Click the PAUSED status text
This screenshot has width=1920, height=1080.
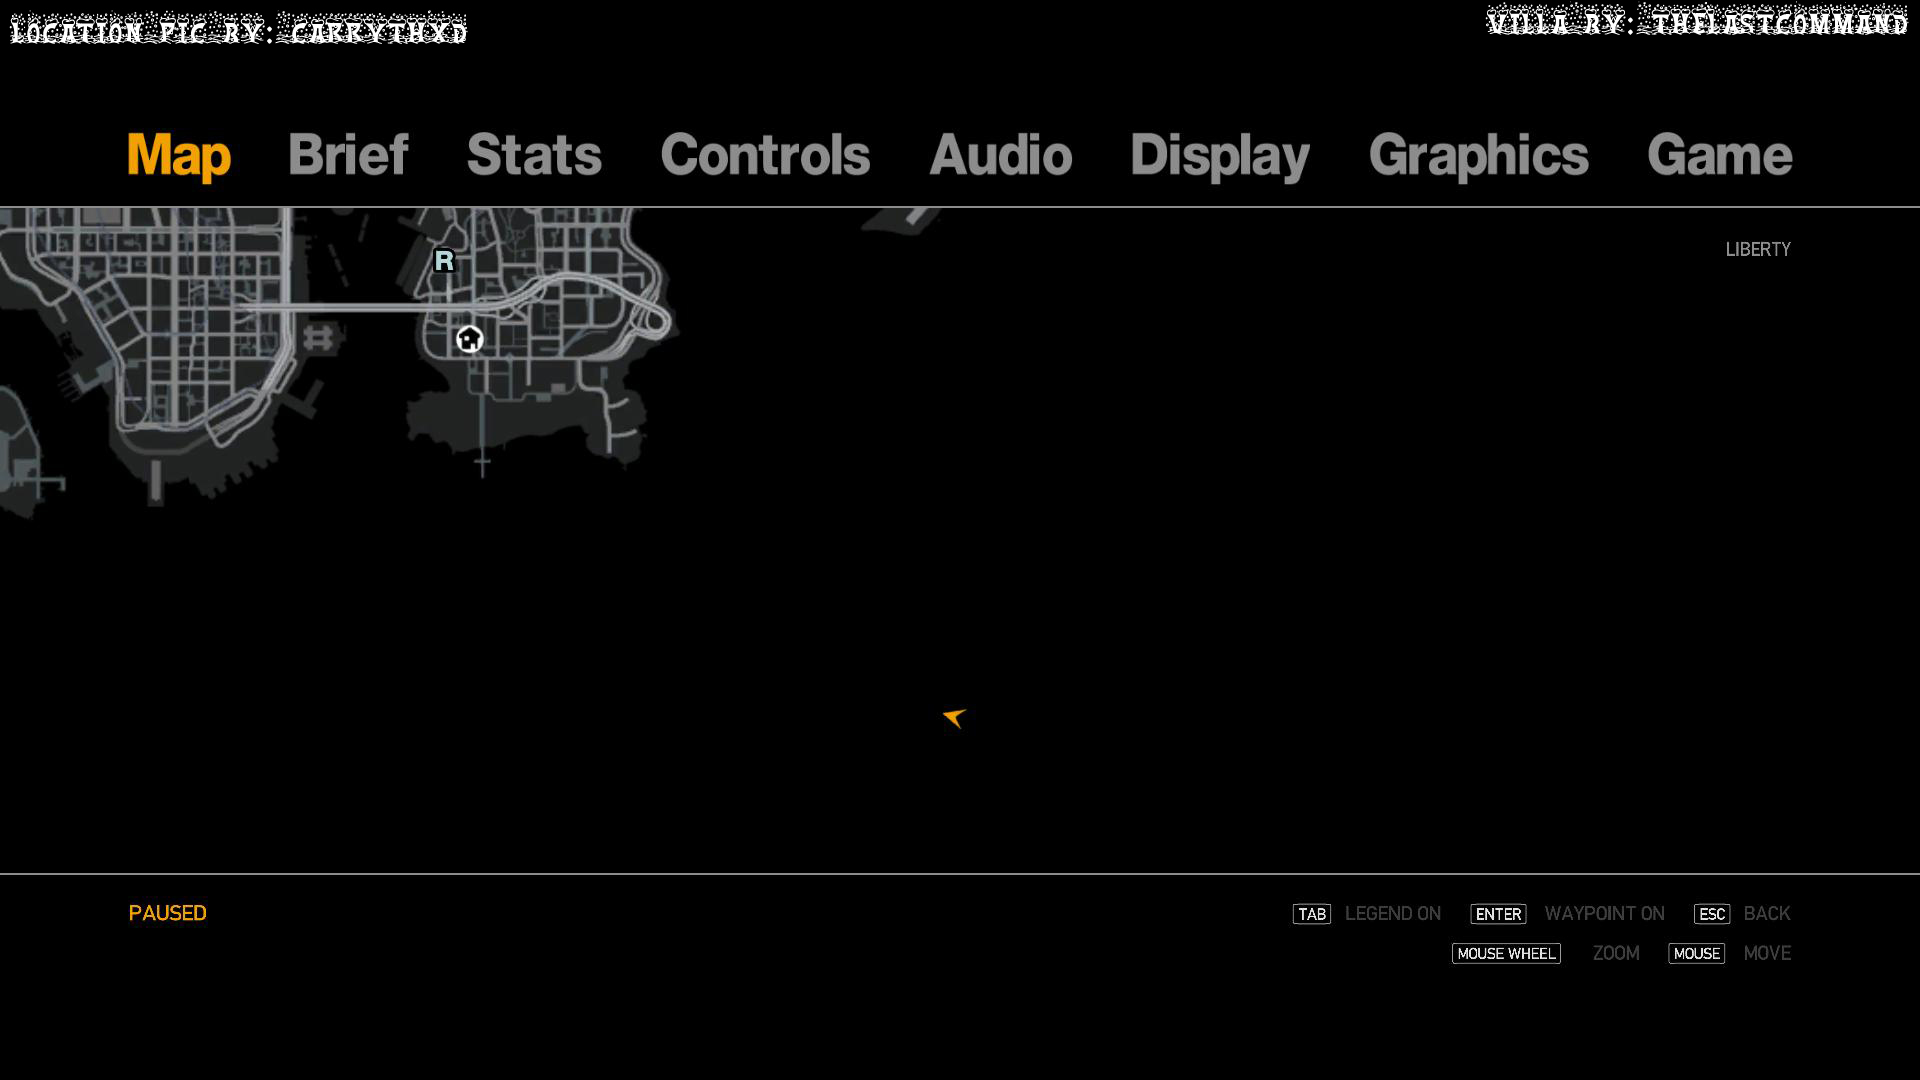[x=167, y=914]
